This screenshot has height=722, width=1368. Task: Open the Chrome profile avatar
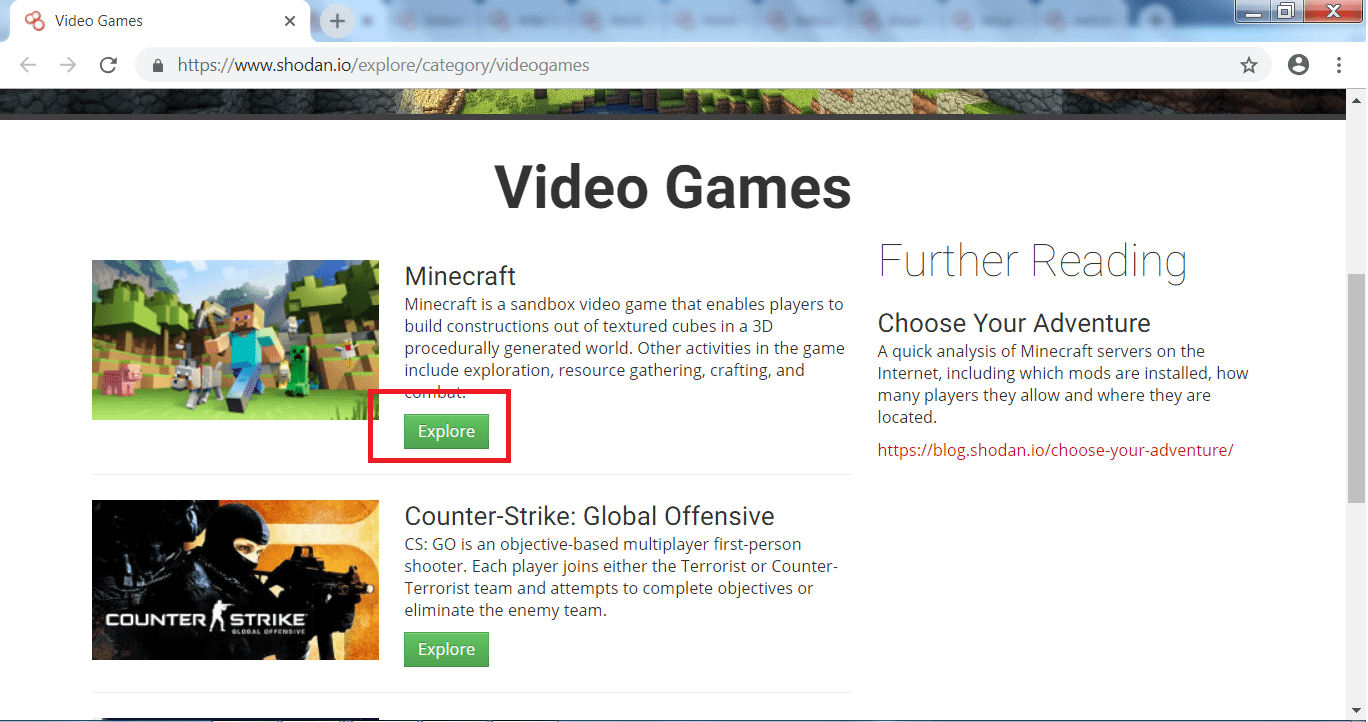[x=1299, y=65]
